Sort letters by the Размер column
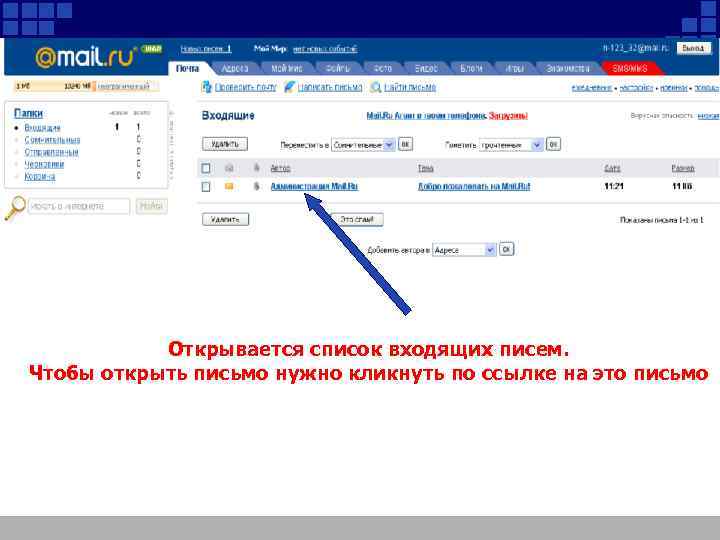Image resolution: width=720 pixels, height=540 pixels. [x=683, y=168]
